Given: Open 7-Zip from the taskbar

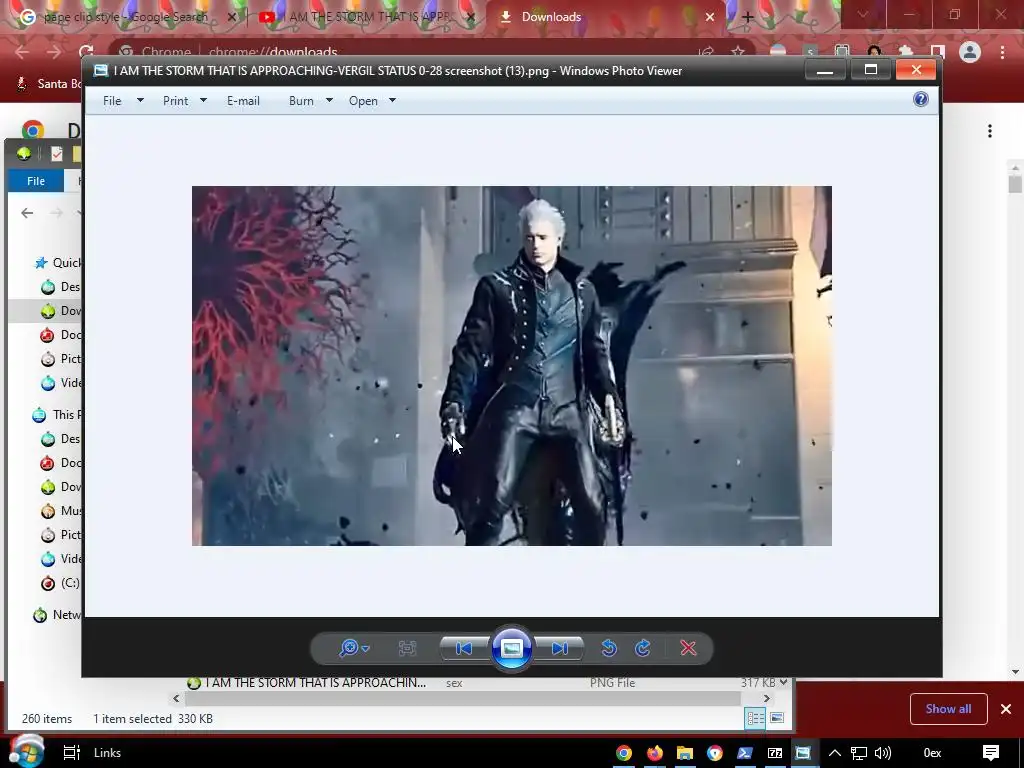Looking at the screenshot, I should coord(775,753).
